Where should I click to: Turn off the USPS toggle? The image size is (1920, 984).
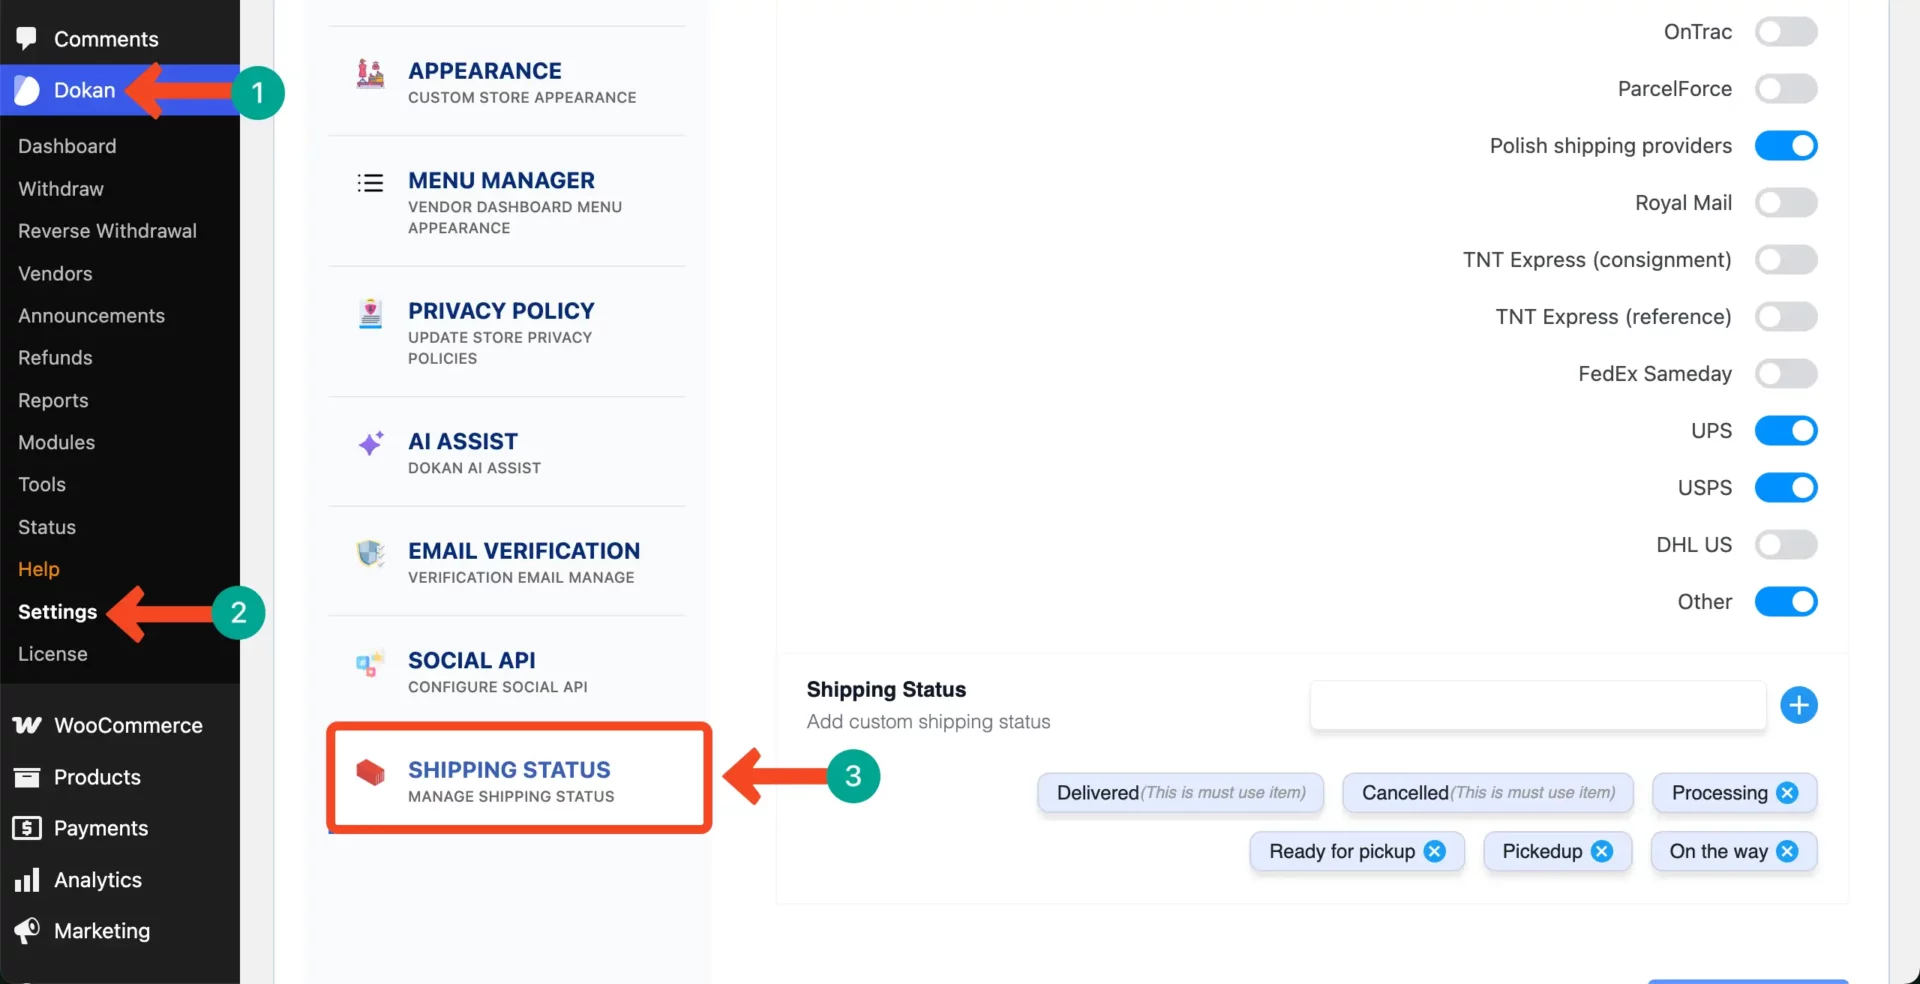pos(1786,488)
